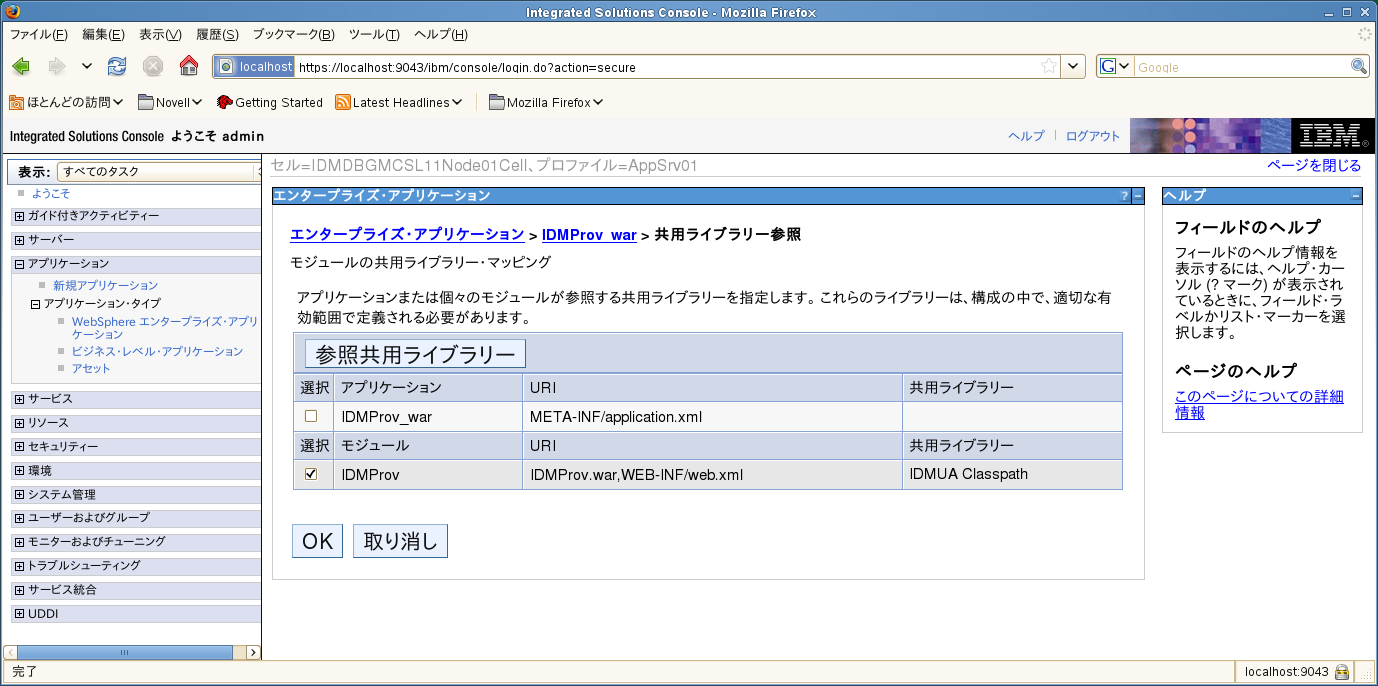
Task: Open the ビジネス・レベル・アプリケーション link
Action: pyautogui.click(x=157, y=352)
